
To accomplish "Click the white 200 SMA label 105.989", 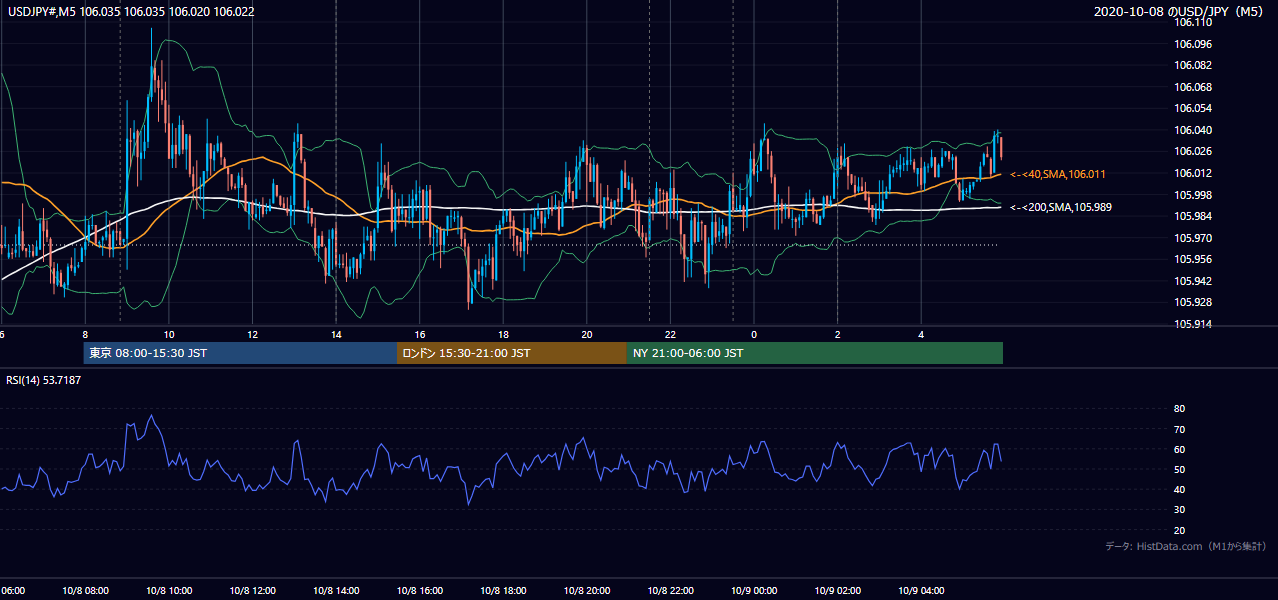I will tap(1061, 207).
